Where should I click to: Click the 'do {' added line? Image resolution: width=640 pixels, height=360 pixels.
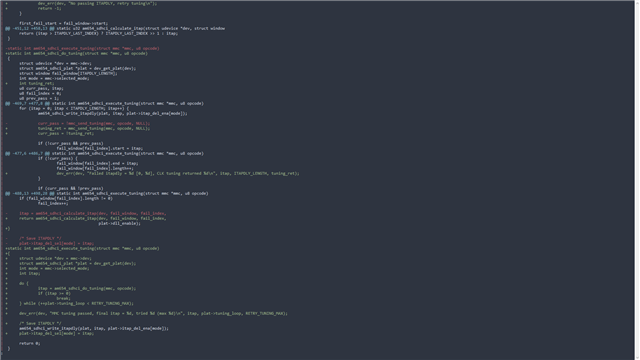(24, 283)
